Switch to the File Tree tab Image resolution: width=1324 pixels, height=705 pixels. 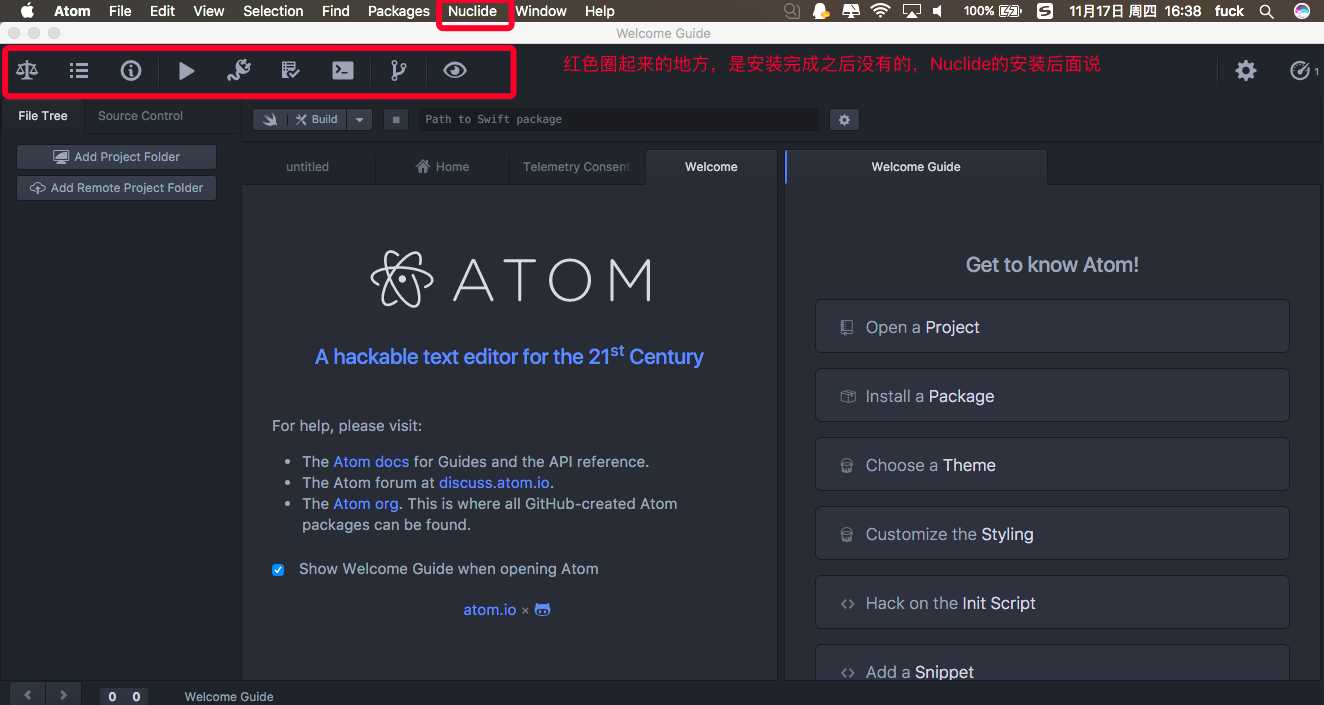(x=43, y=116)
